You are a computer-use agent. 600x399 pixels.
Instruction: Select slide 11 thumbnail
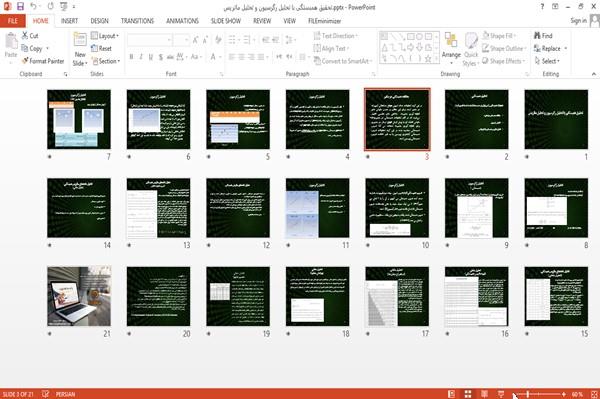click(x=317, y=208)
